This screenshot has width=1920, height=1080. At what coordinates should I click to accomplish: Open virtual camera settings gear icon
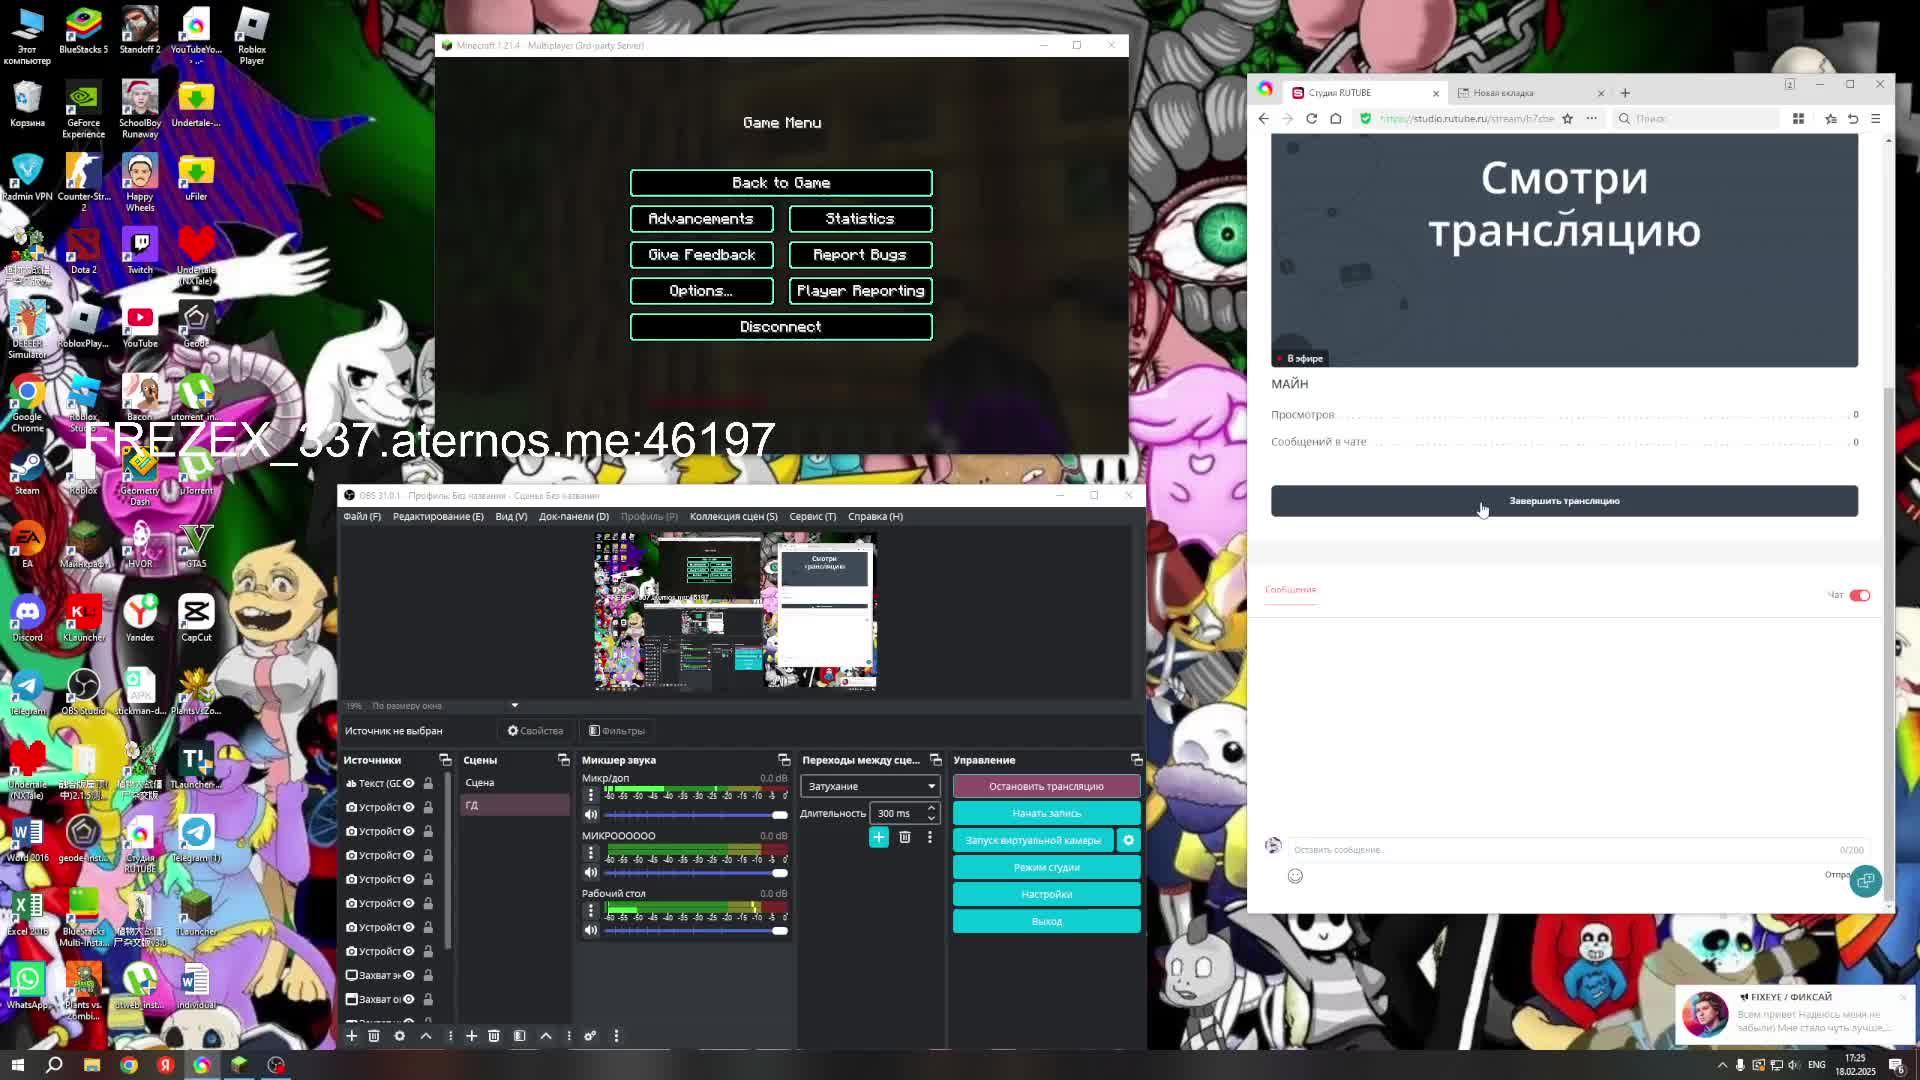point(1128,840)
